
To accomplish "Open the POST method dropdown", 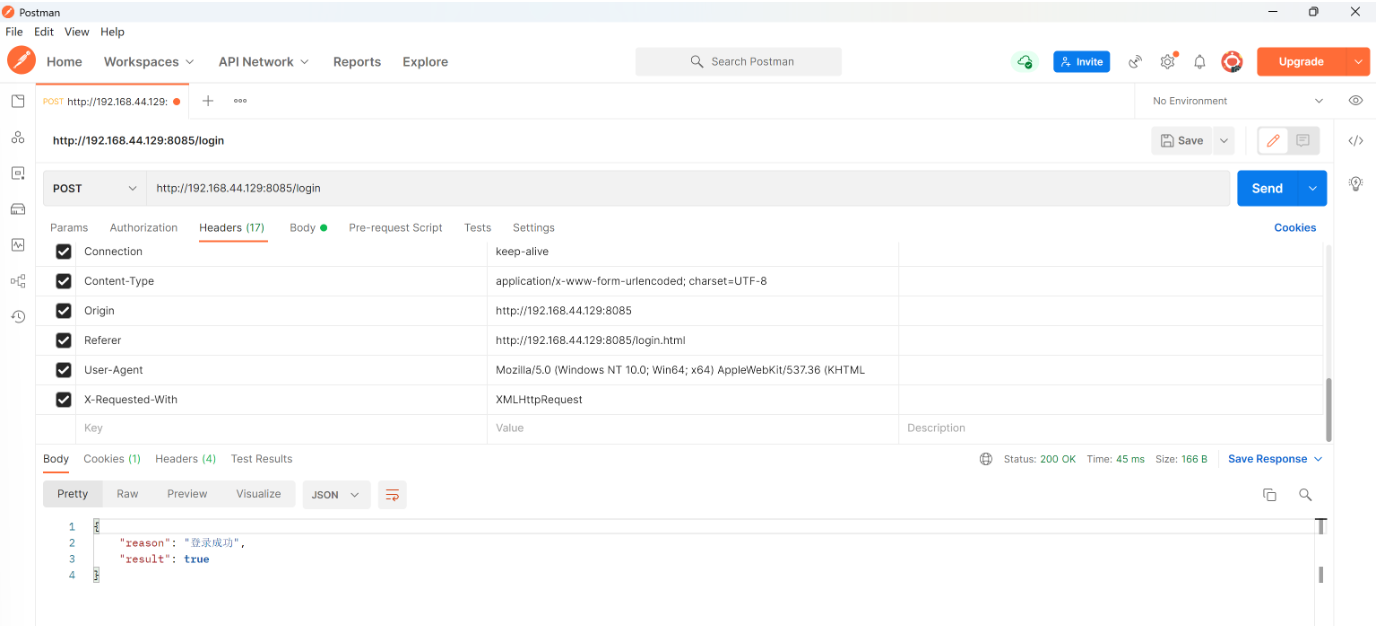I will (95, 188).
